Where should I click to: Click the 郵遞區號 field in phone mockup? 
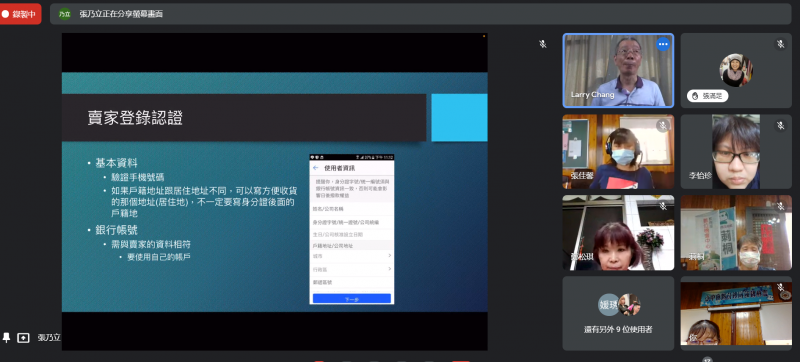point(352,282)
